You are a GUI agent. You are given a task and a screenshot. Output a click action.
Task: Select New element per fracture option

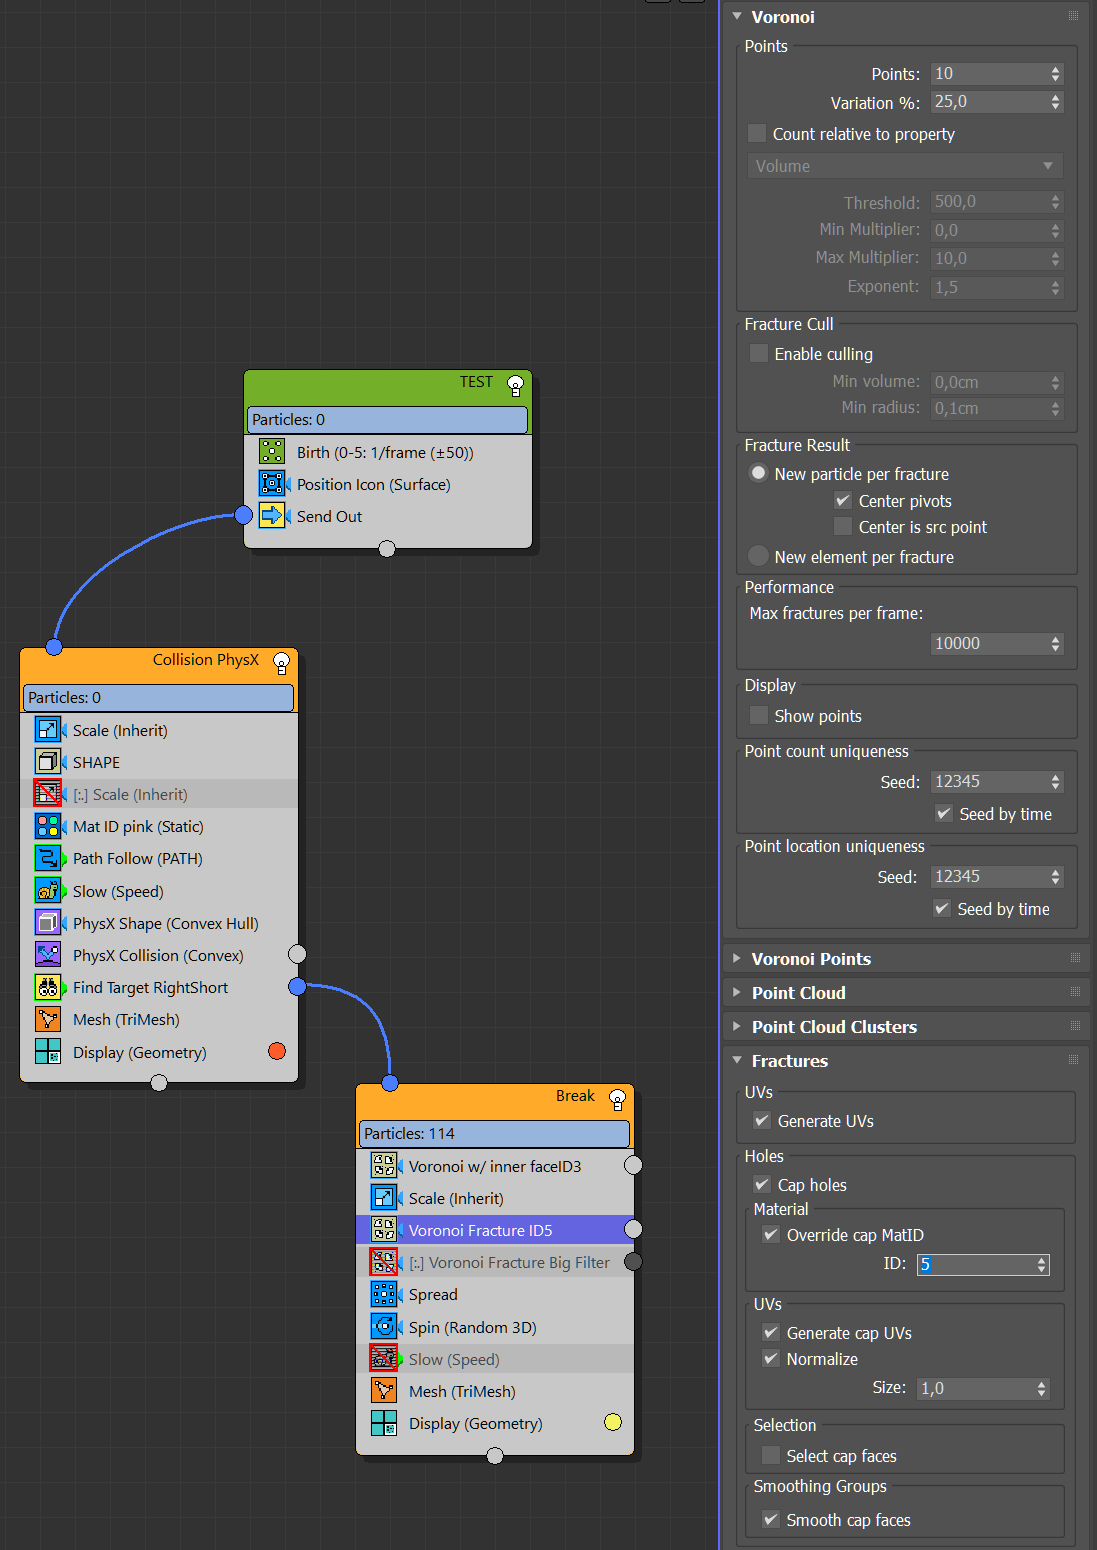759,557
